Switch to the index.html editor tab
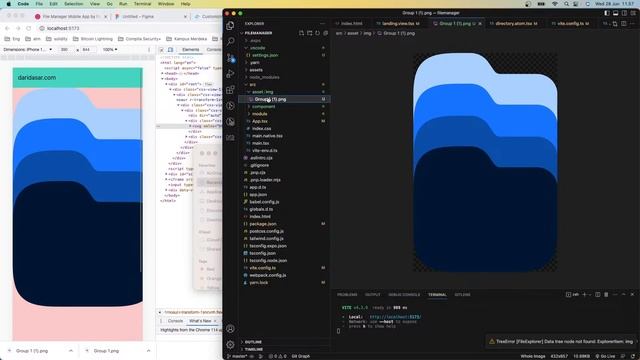 (x=351, y=24)
